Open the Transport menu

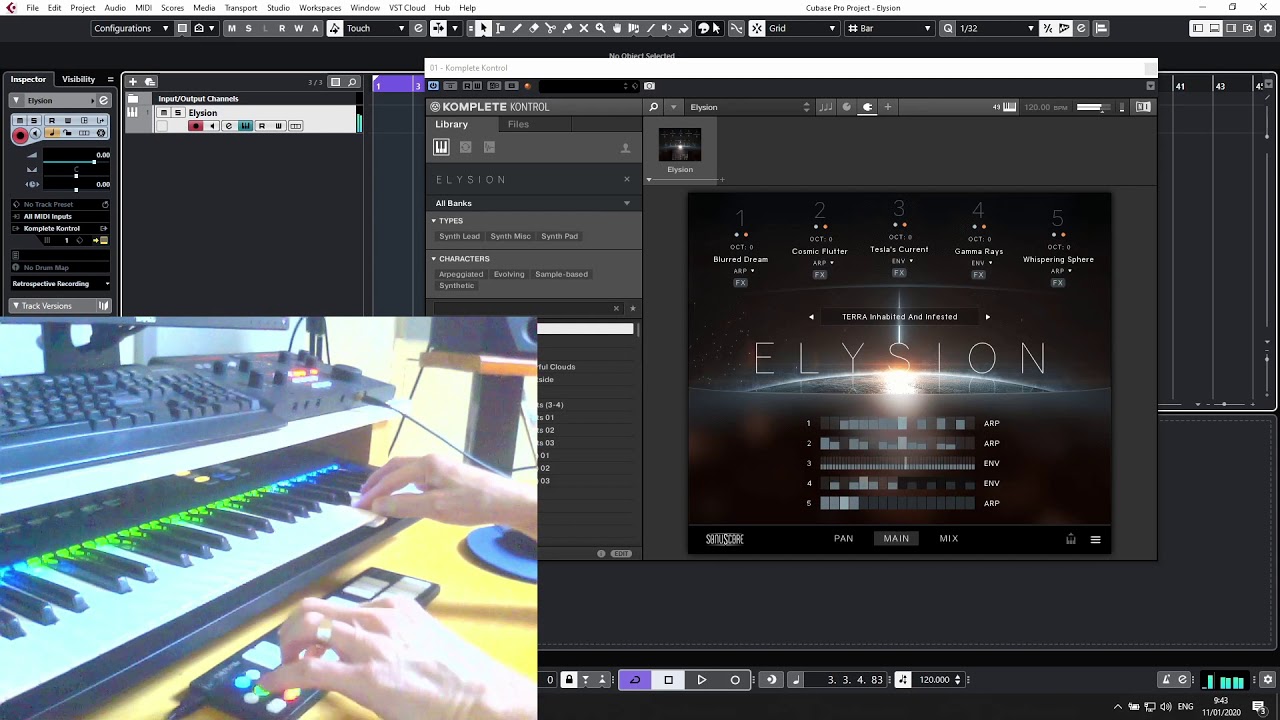tap(241, 8)
